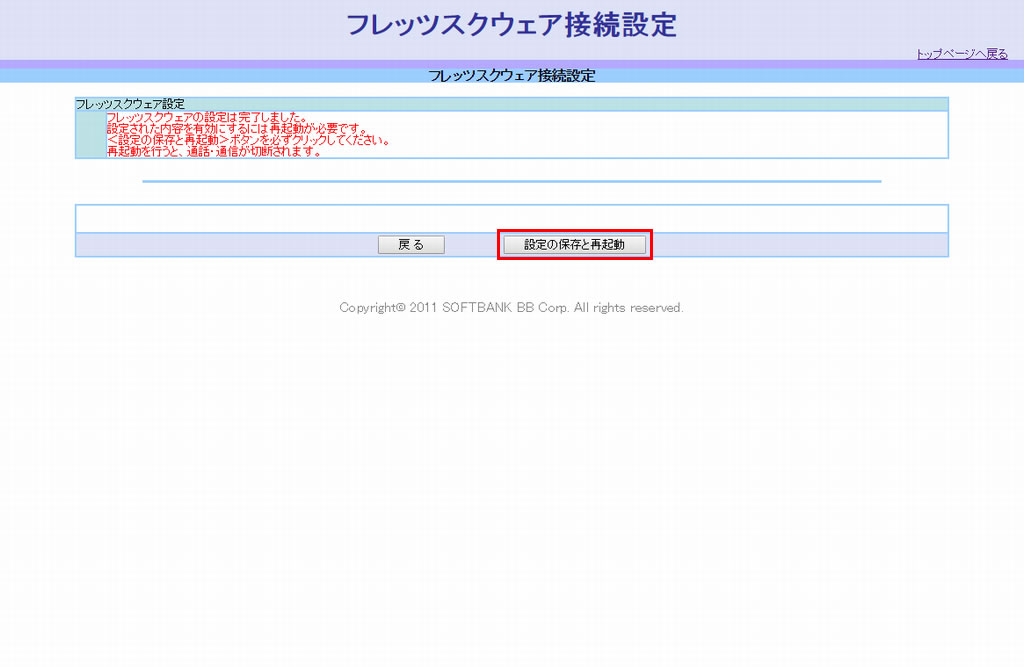Click the フレッツスクウェア接続設定 subheading in blue bar
This screenshot has height=667, width=1024.
(x=511, y=76)
